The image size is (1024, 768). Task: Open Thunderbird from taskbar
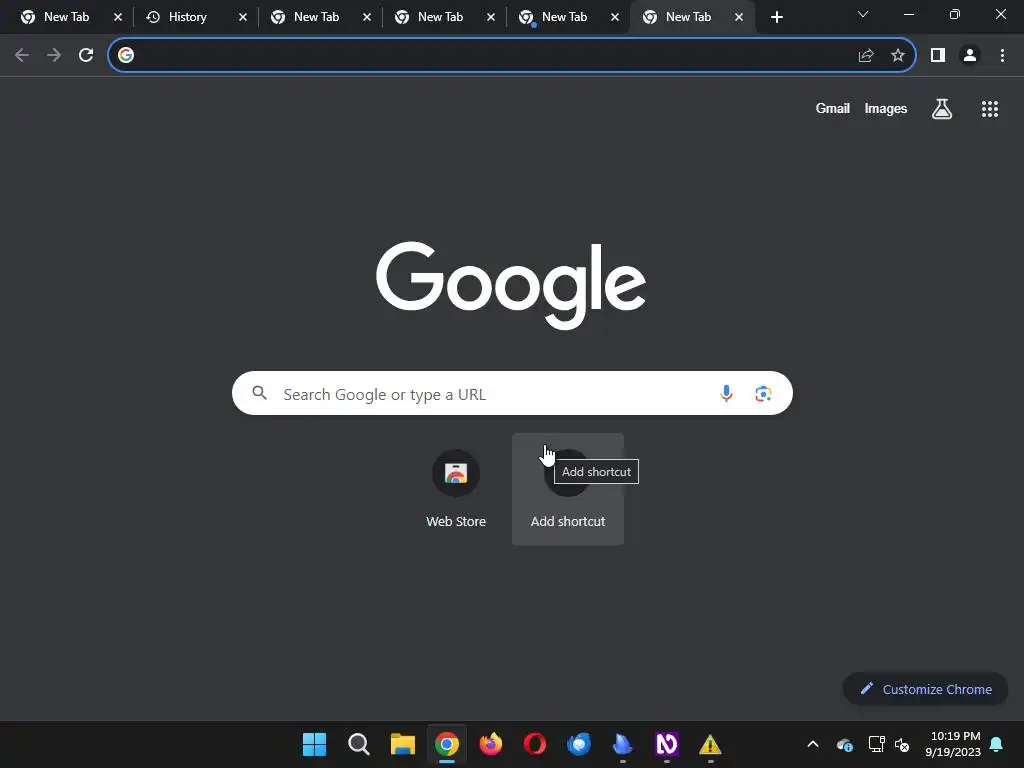coord(579,744)
